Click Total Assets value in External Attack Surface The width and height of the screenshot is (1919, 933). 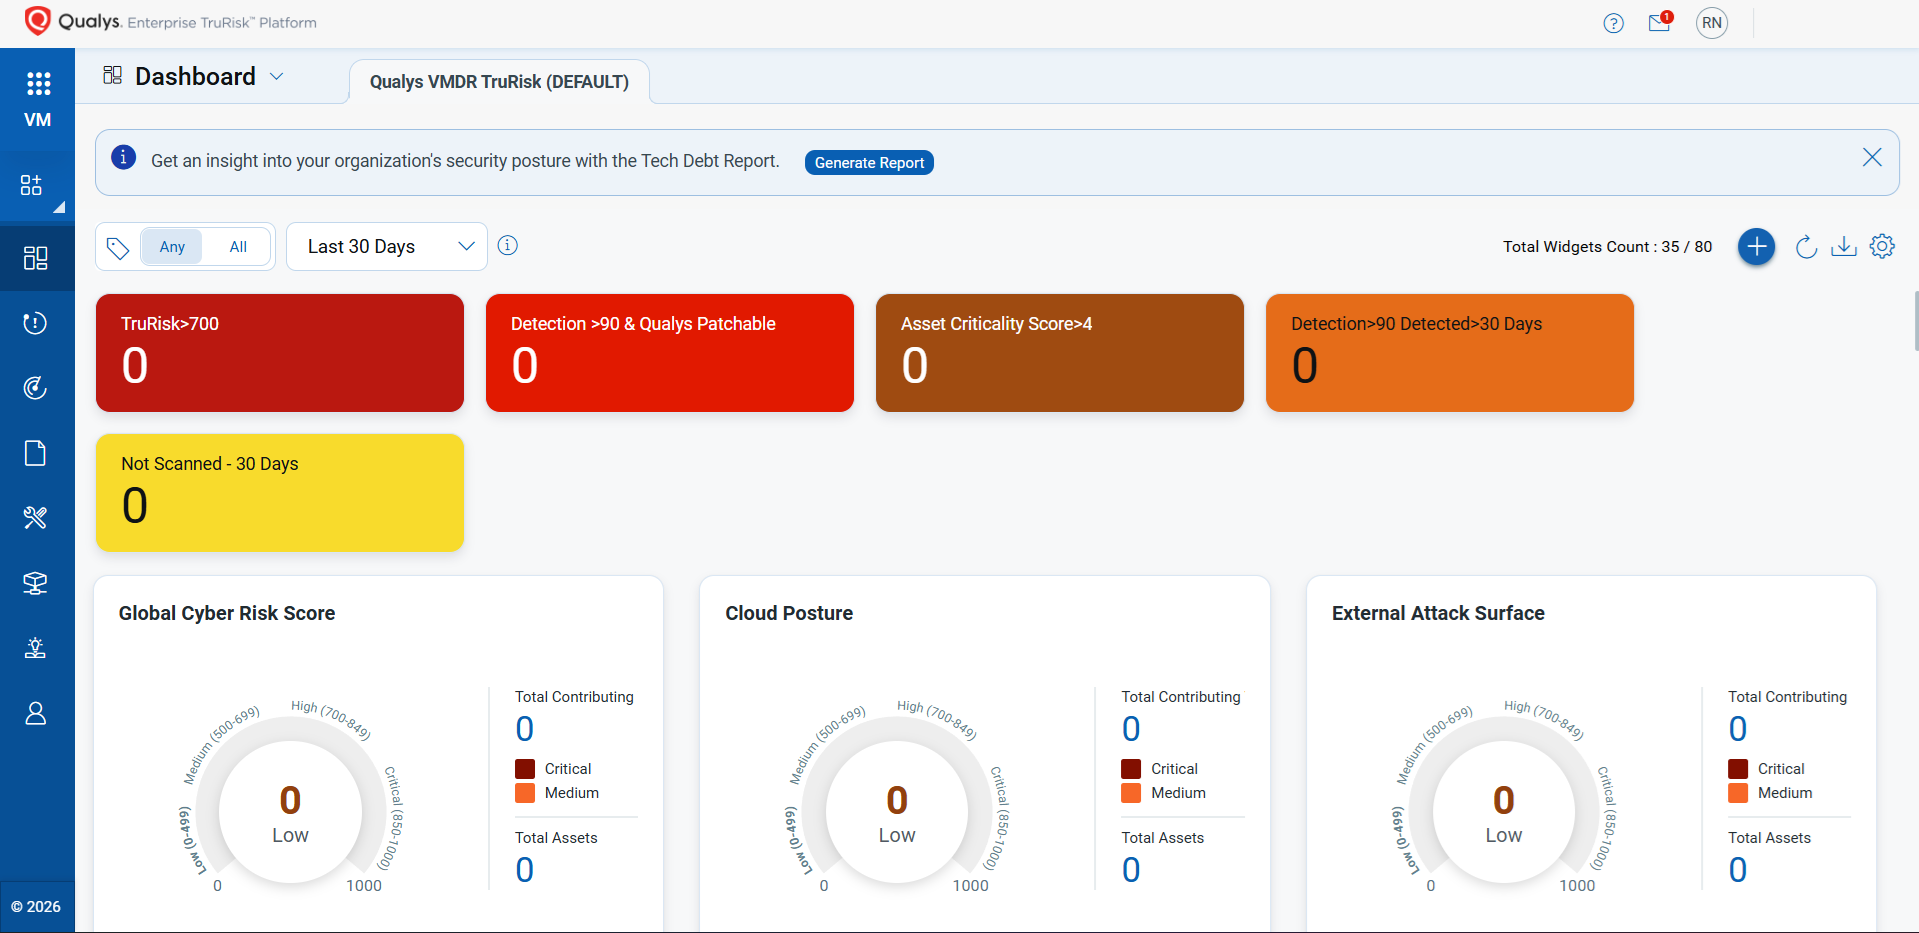(x=1738, y=870)
